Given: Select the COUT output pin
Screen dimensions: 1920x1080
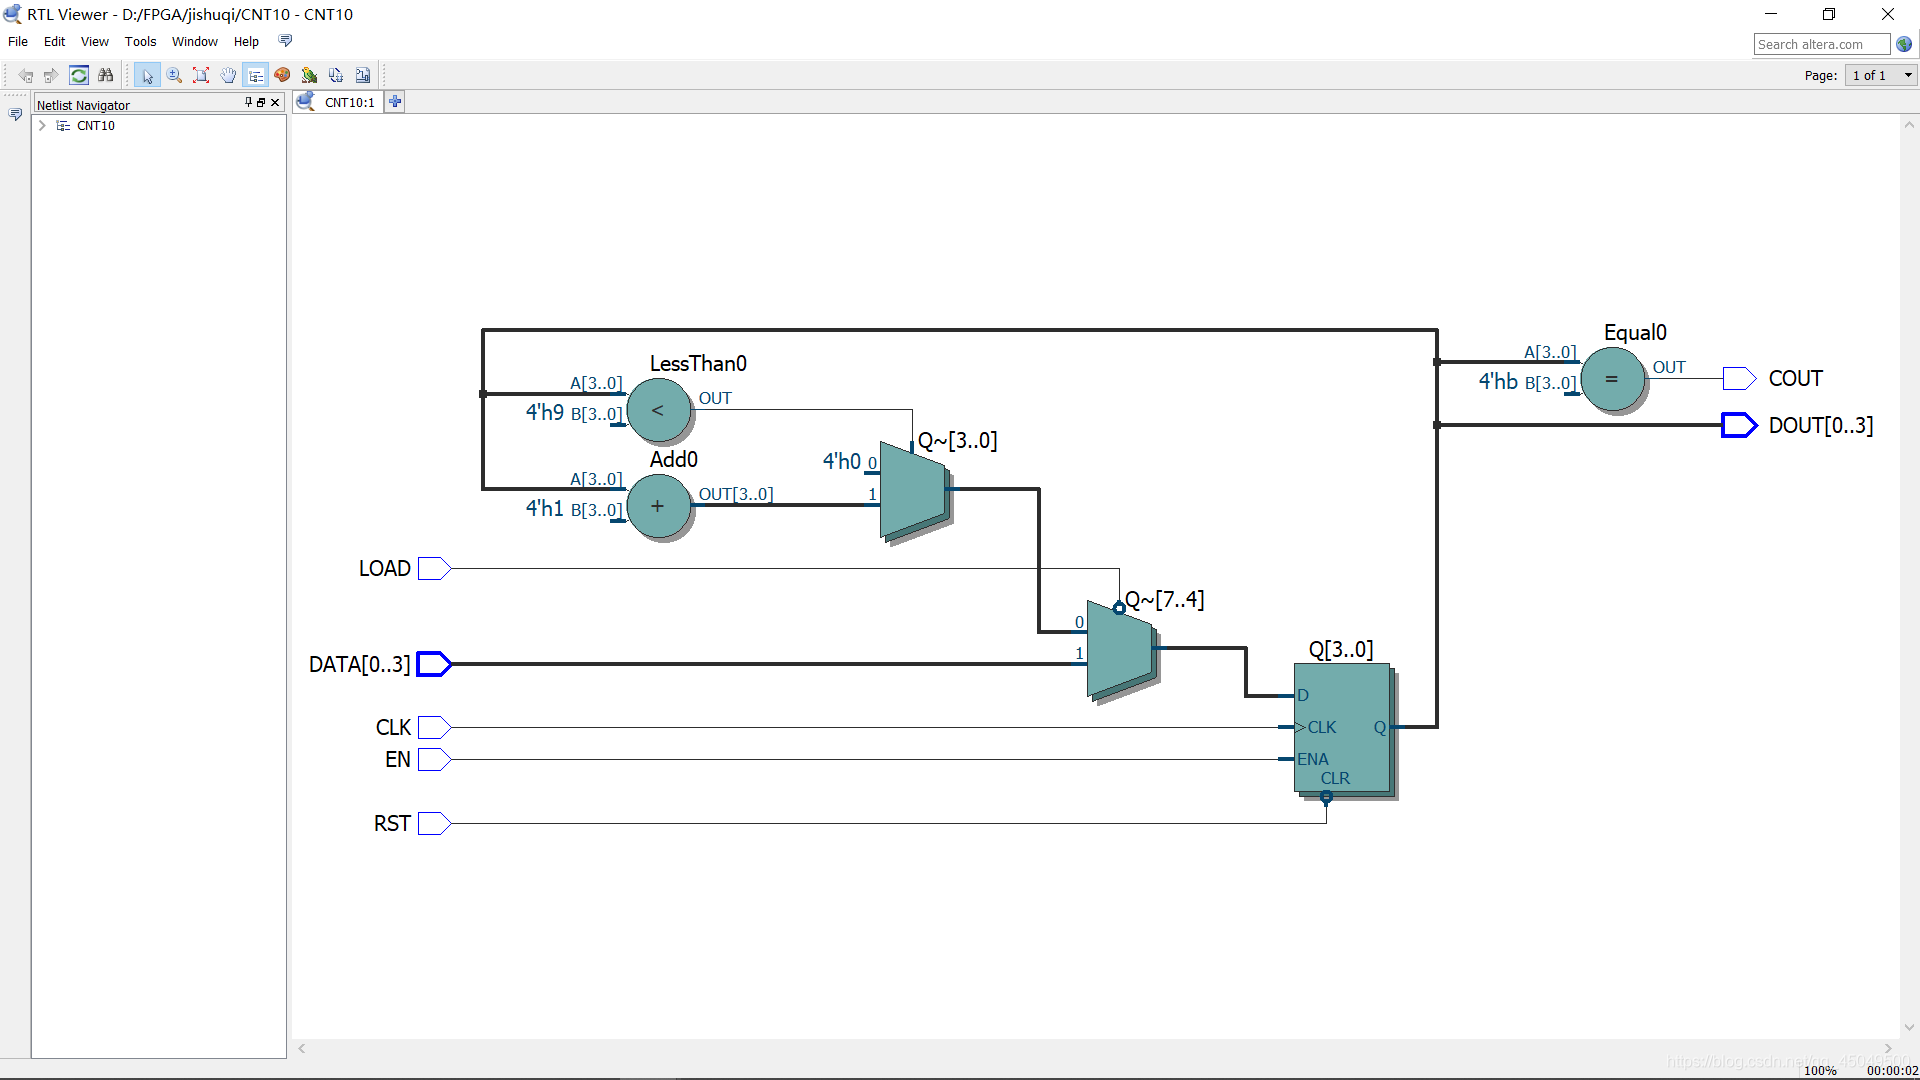Looking at the screenshot, I should click(1740, 378).
